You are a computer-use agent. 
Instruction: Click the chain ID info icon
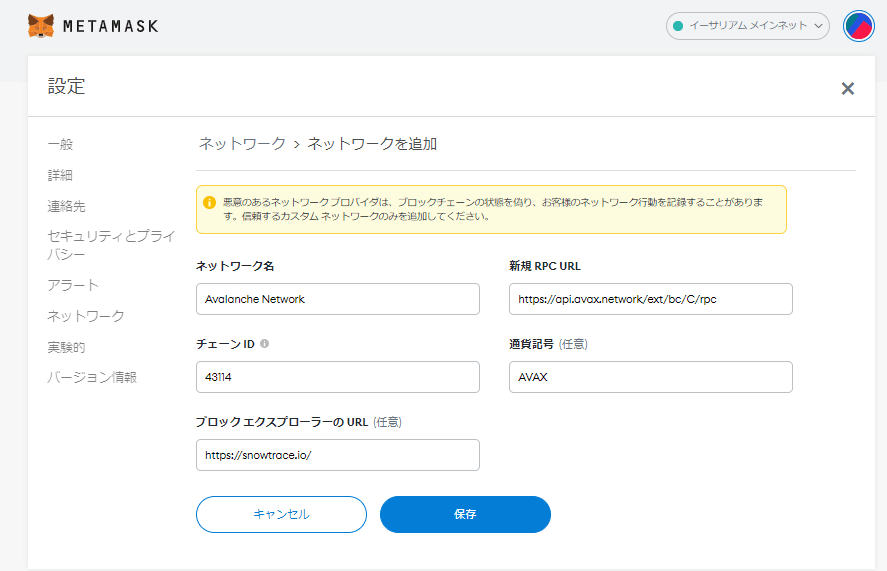tap(264, 344)
